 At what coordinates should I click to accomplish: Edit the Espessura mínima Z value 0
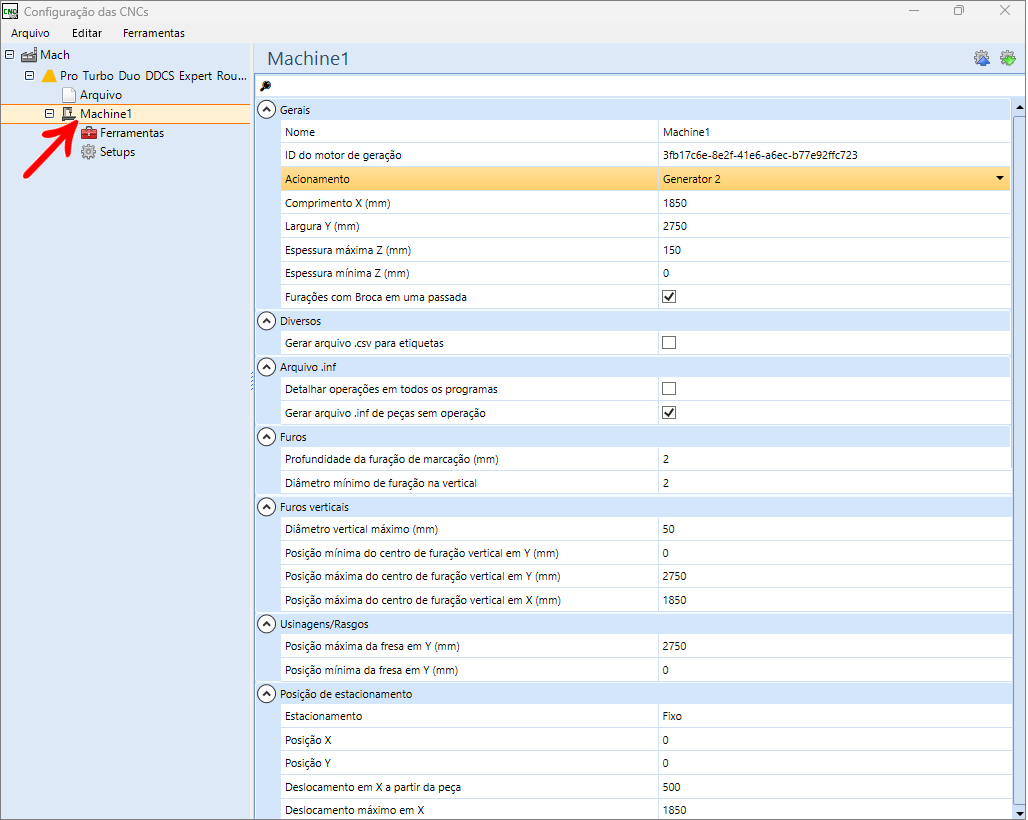[x=833, y=273]
